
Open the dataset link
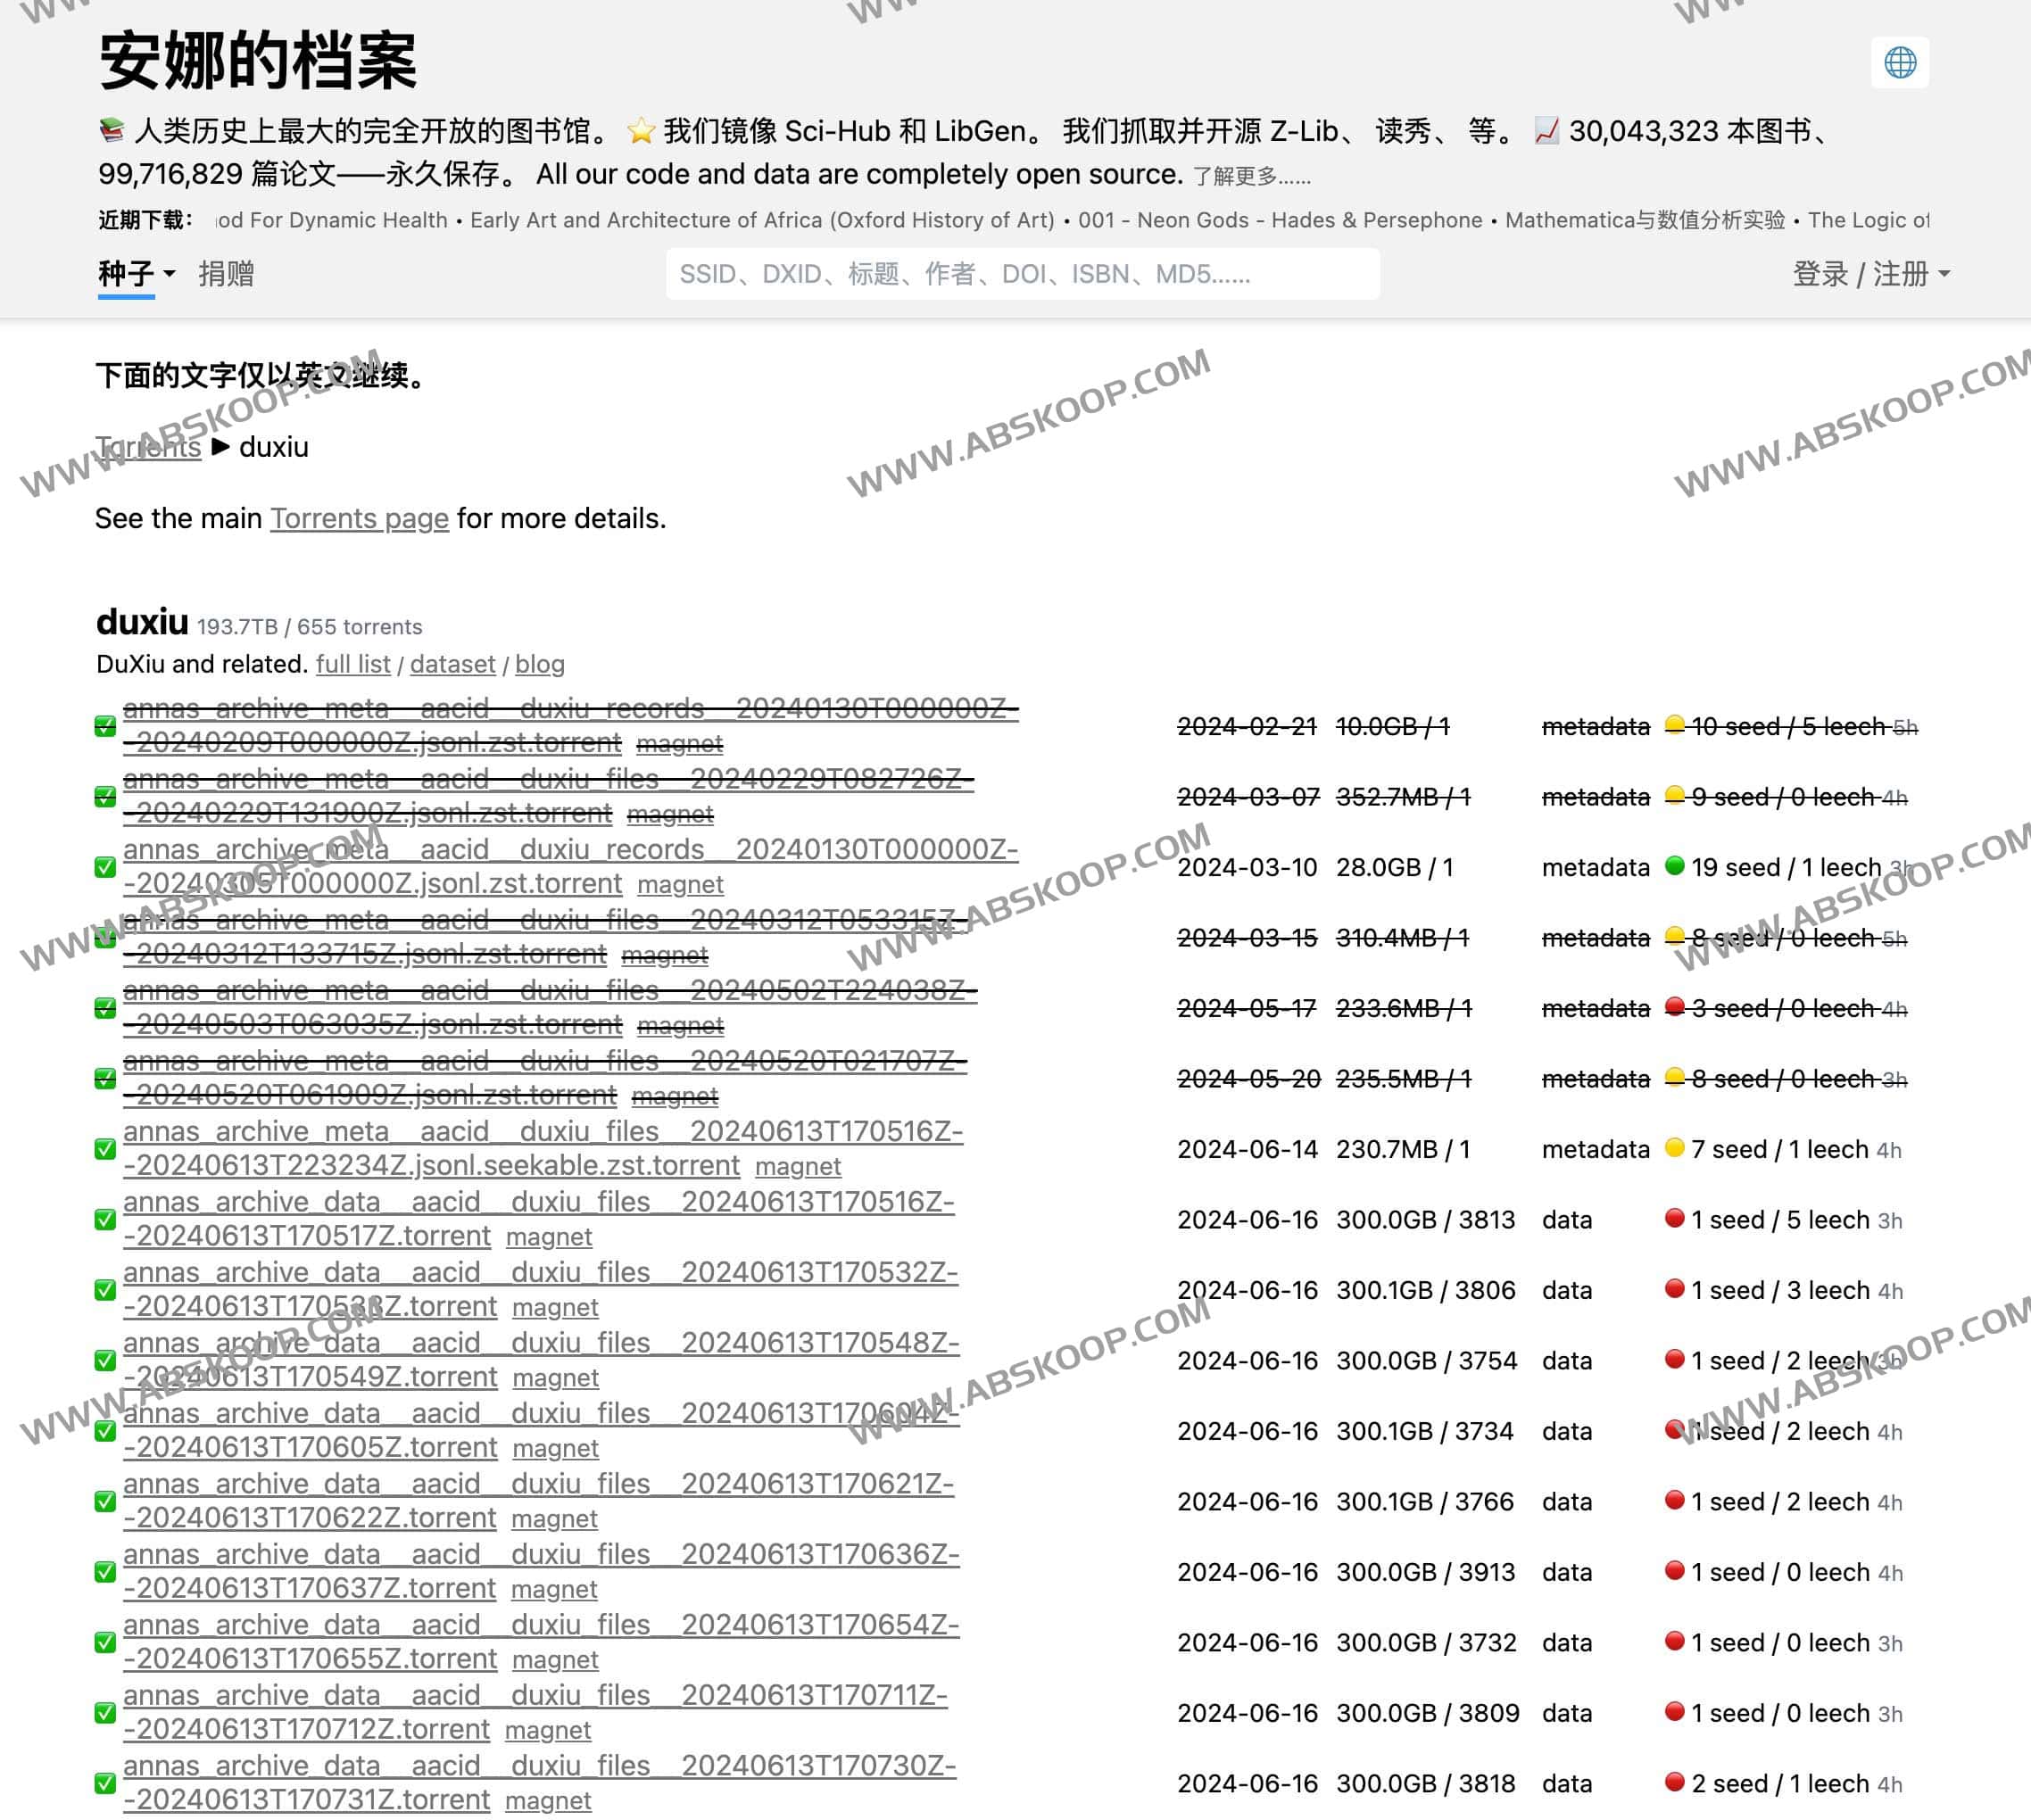pyautogui.click(x=452, y=664)
